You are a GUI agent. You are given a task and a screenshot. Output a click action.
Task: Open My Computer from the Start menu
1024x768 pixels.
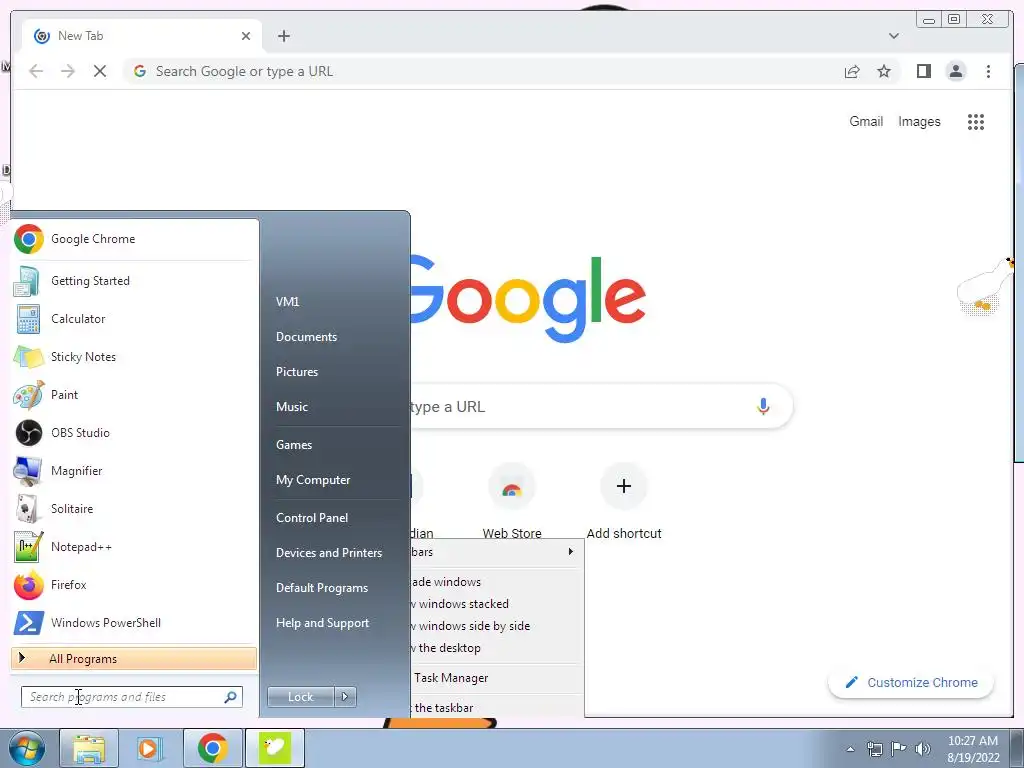point(313,480)
